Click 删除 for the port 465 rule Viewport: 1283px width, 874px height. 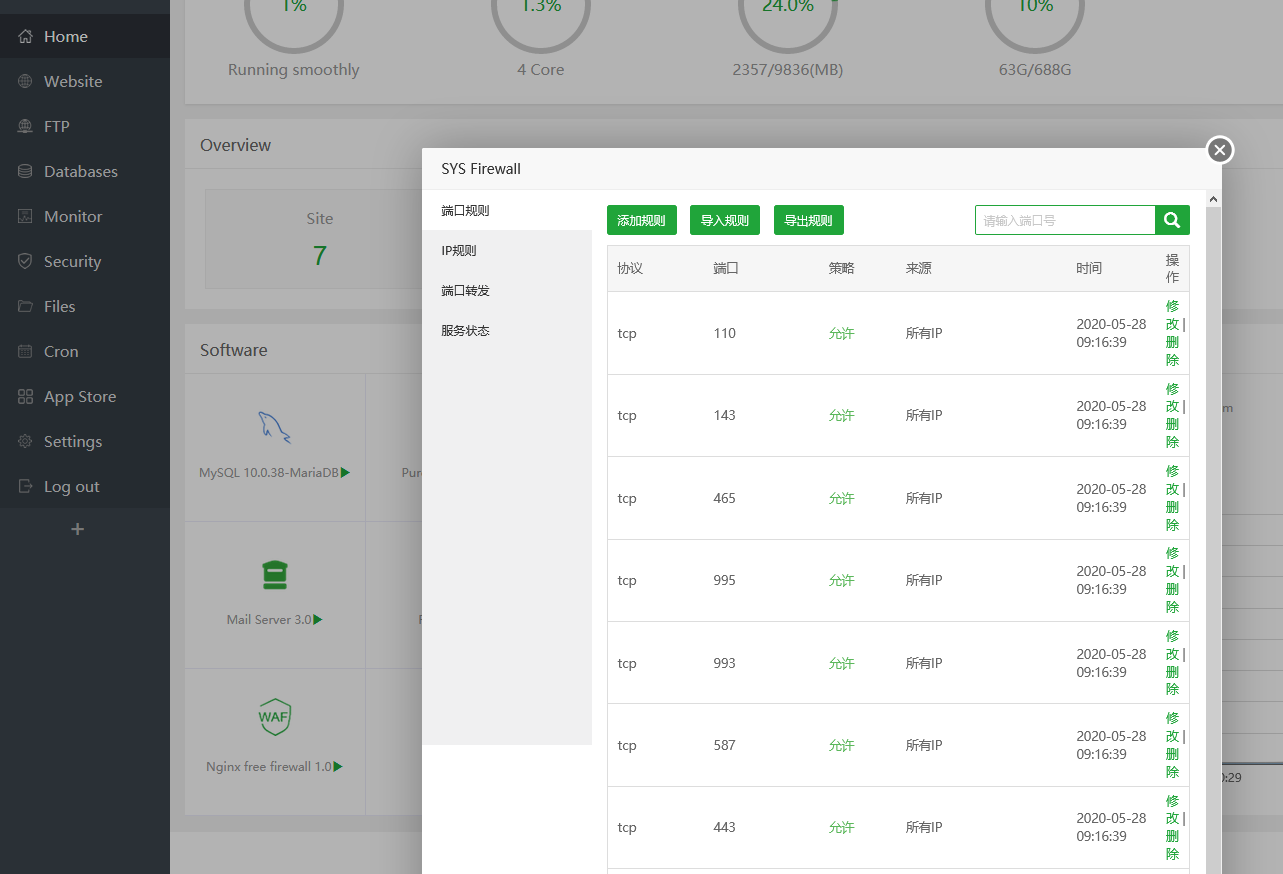(1173, 516)
